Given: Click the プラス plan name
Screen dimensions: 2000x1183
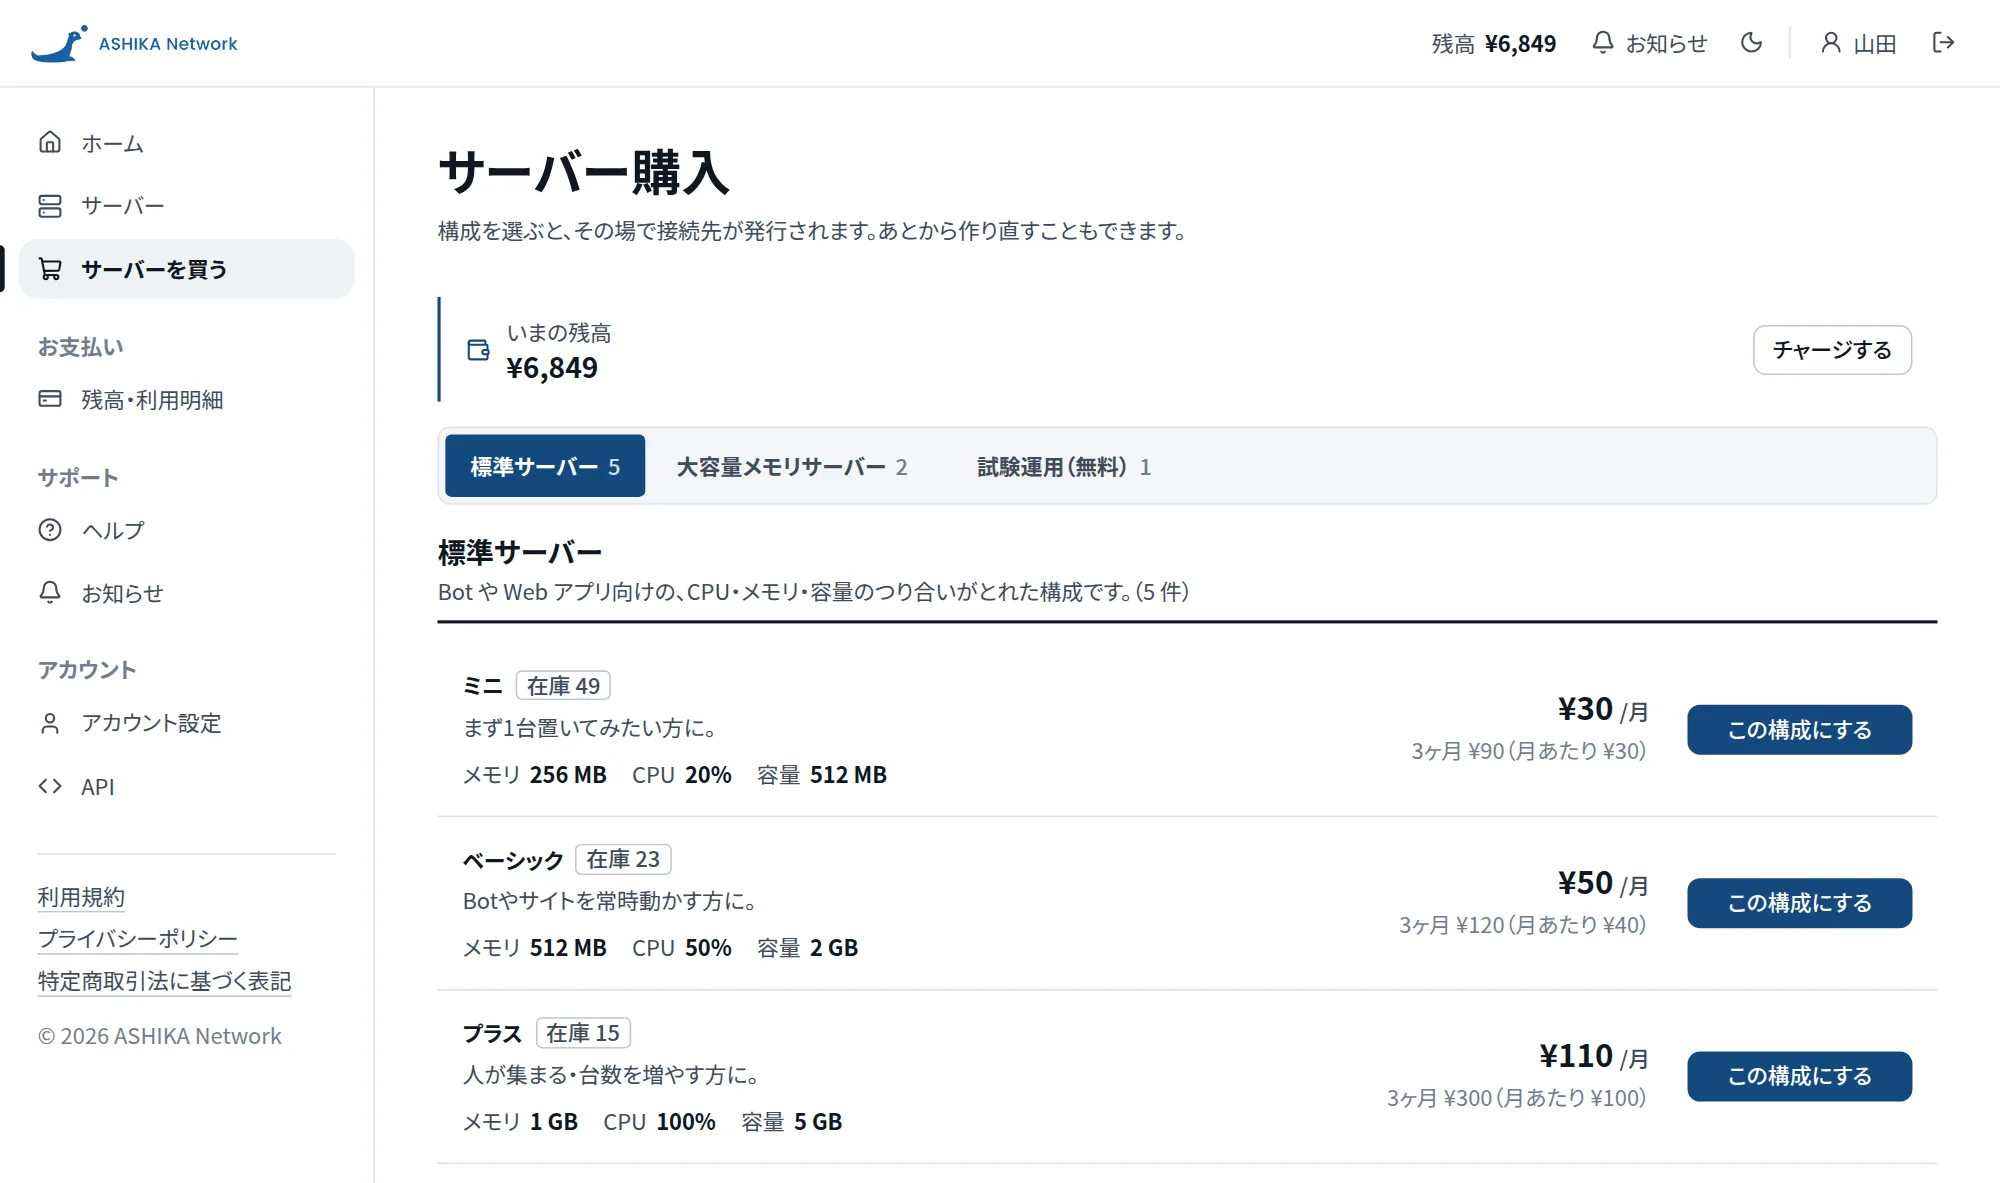Looking at the screenshot, I should tap(492, 1033).
